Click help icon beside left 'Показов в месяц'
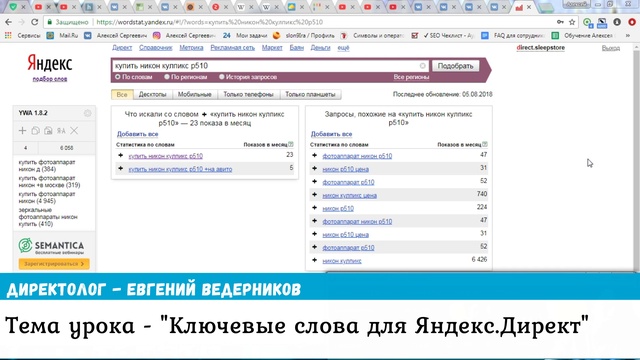The height and width of the screenshot is (360, 640). tap(291, 144)
